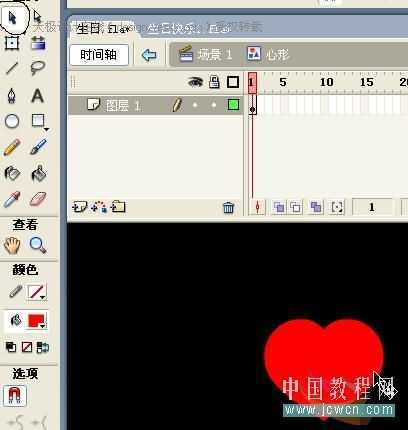Screen dimensions: 408x430
Task: Toggle visibility of all layers
Action: coord(196,82)
